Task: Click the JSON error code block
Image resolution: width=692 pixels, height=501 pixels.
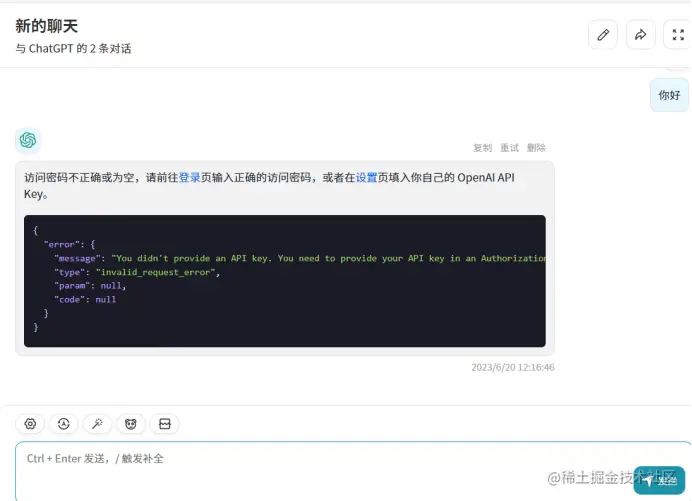Action: point(285,281)
